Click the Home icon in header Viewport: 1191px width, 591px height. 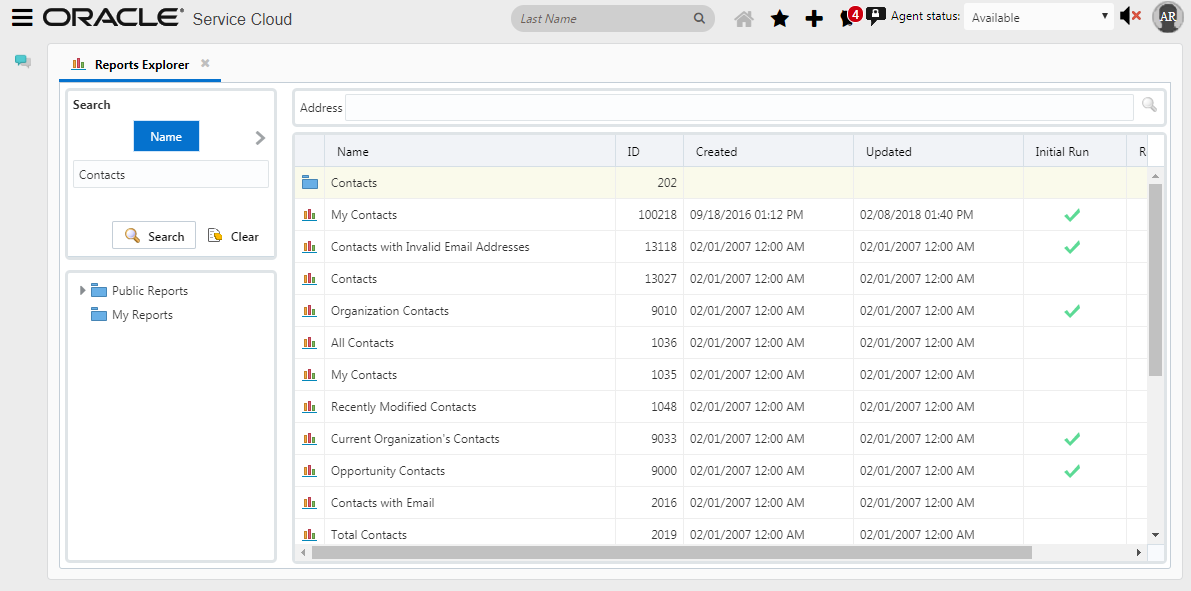744,19
